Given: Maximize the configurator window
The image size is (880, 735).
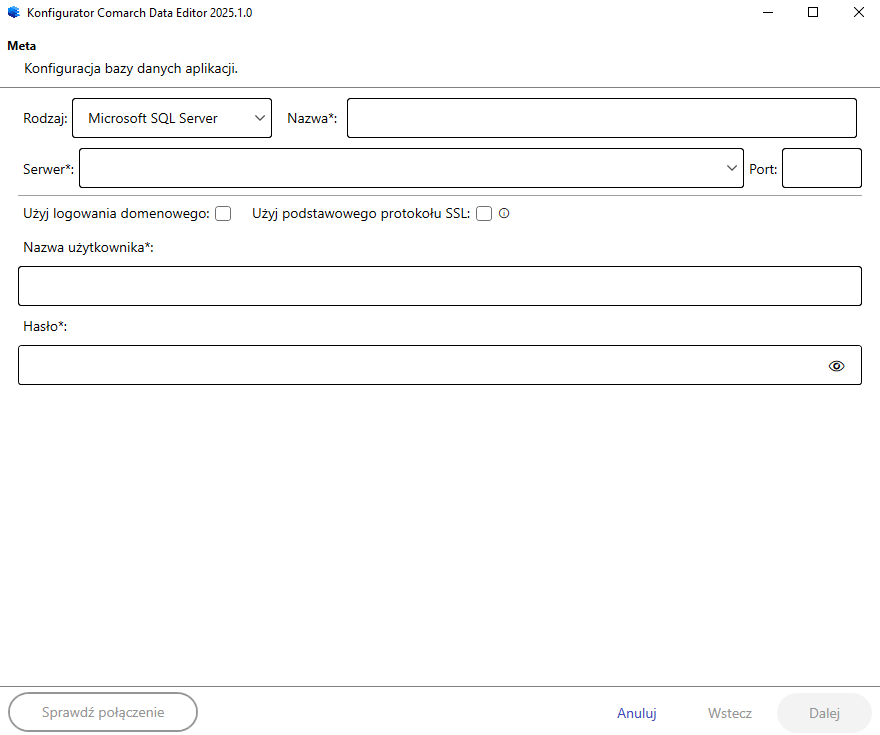Looking at the screenshot, I should coord(813,13).
